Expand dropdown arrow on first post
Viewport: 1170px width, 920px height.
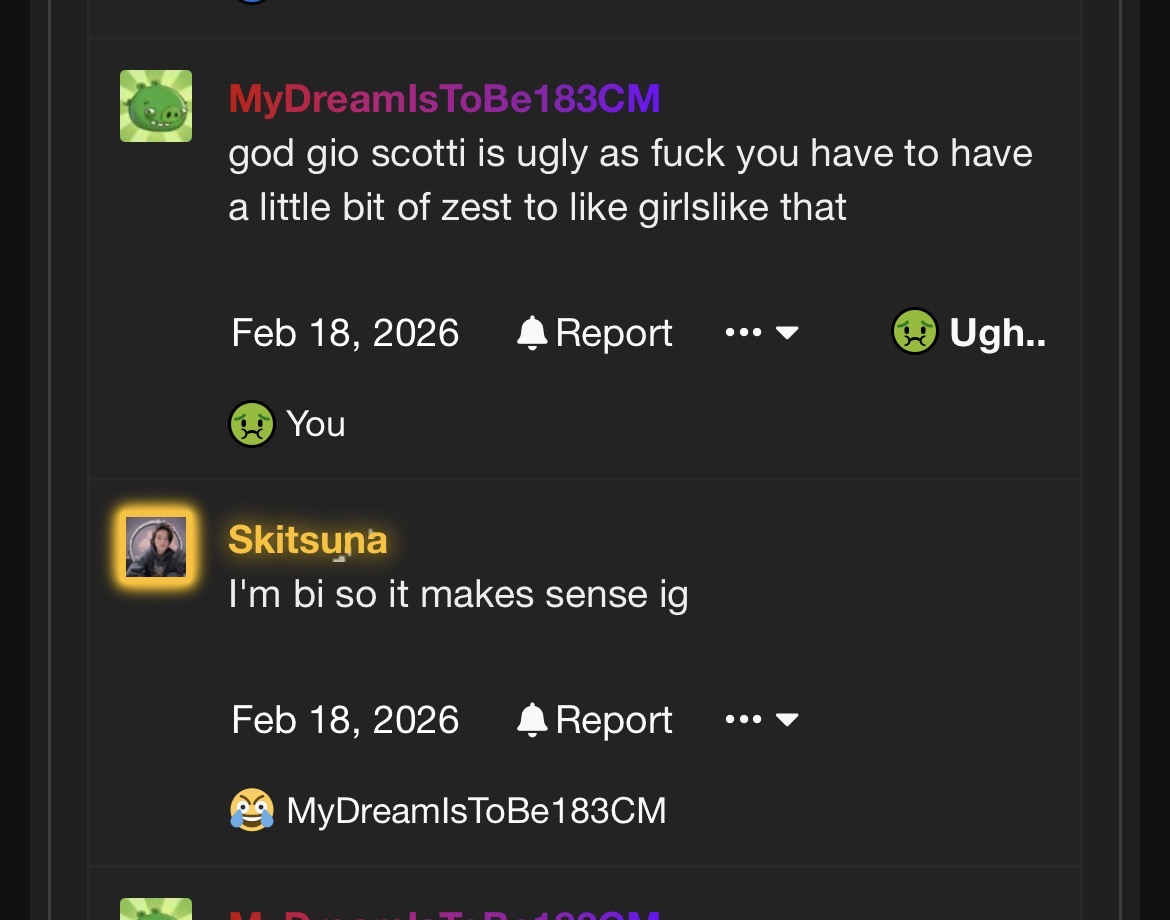787,332
